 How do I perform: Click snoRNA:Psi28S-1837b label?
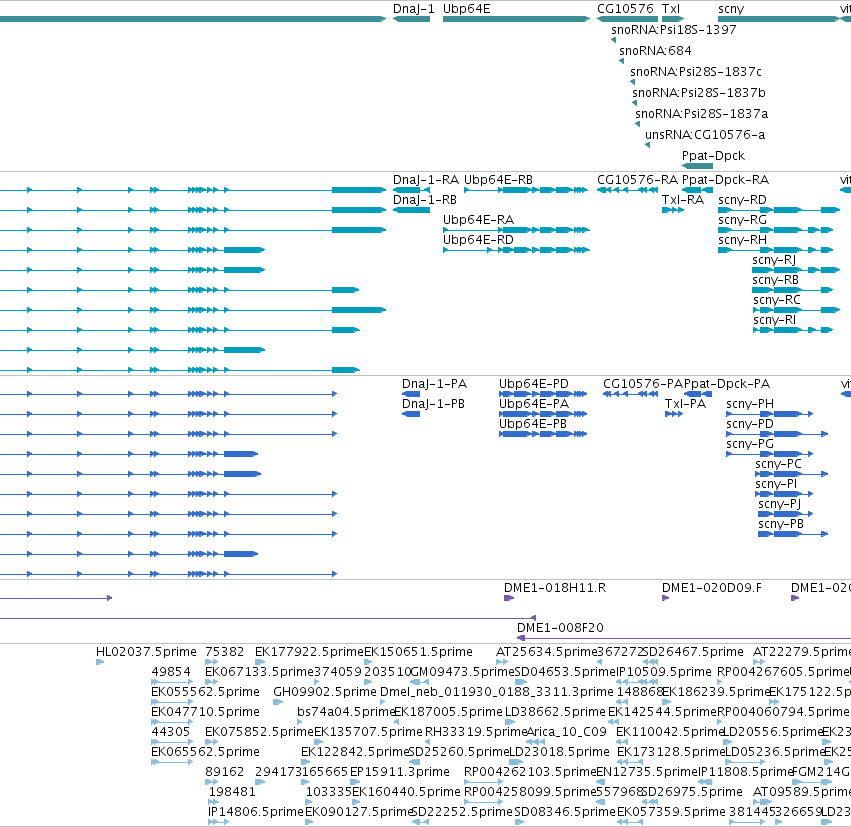click(x=699, y=93)
